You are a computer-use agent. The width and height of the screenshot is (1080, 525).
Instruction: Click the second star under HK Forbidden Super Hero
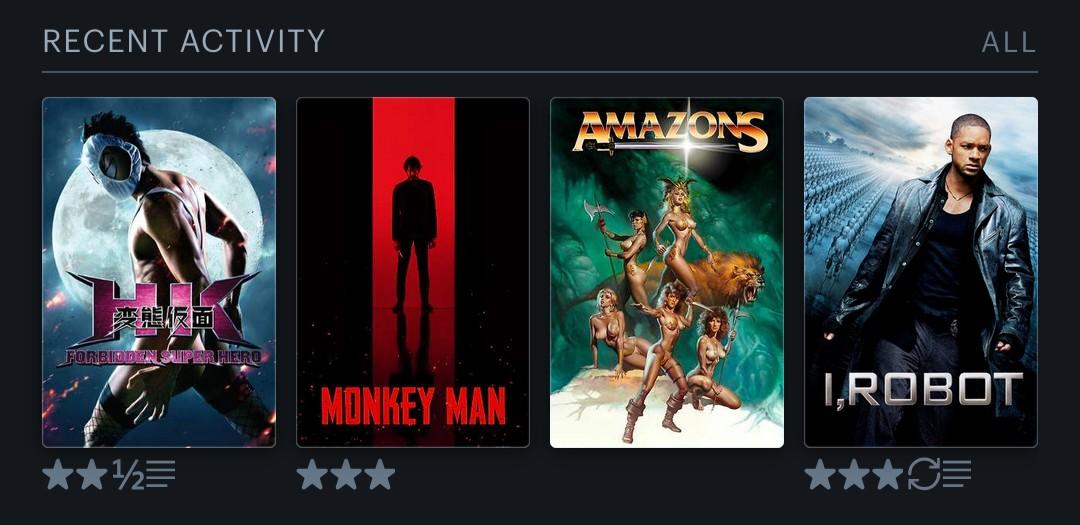point(92,475)
